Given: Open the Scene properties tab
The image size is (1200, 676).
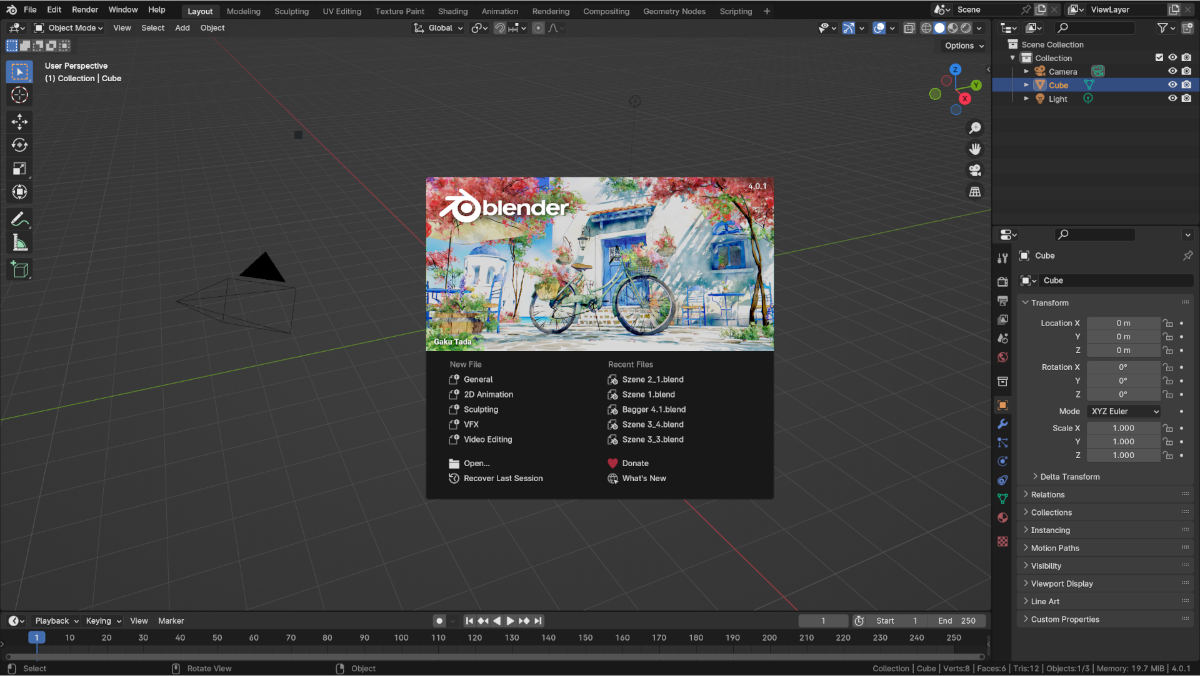Looking at the screenshot, I should pyautogui.click(x=1002, y=339).
